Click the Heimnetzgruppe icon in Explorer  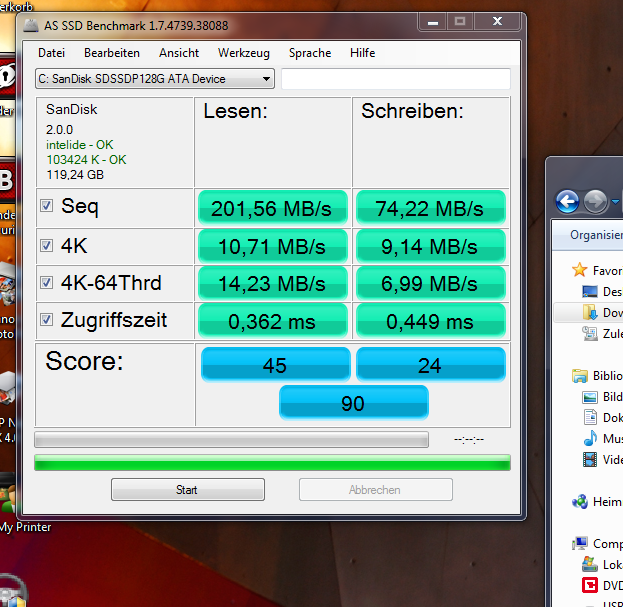[x=580, y=502]
